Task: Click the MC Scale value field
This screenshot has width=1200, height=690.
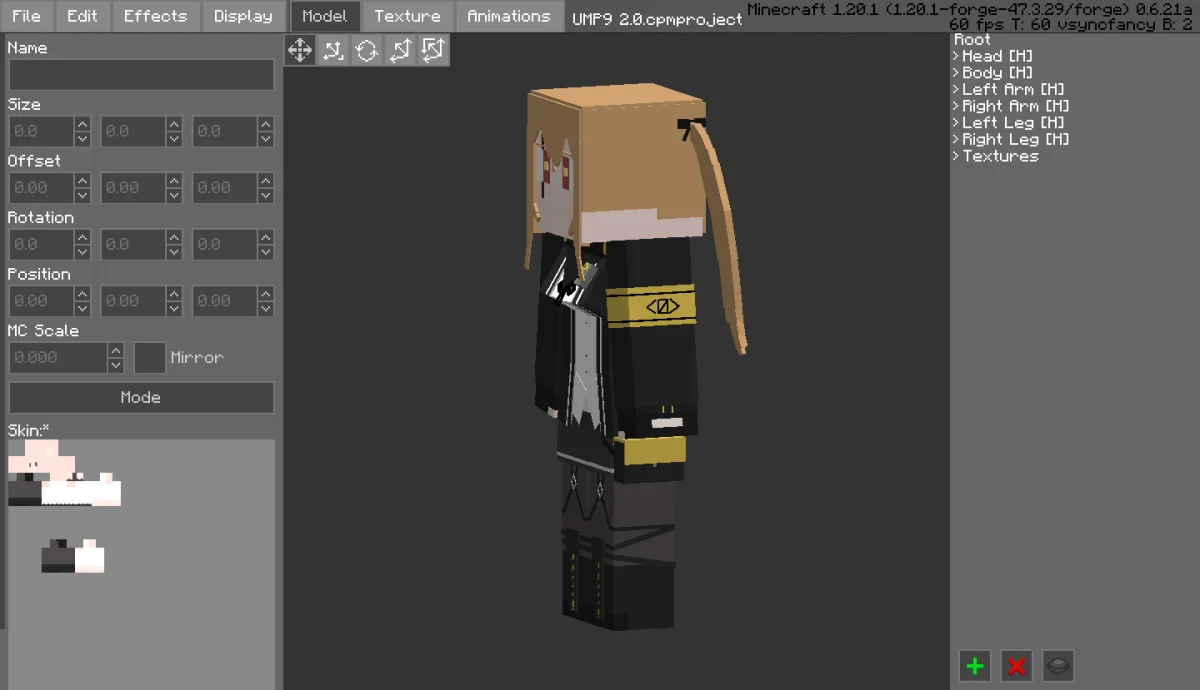Action: [x=58, y=357]
